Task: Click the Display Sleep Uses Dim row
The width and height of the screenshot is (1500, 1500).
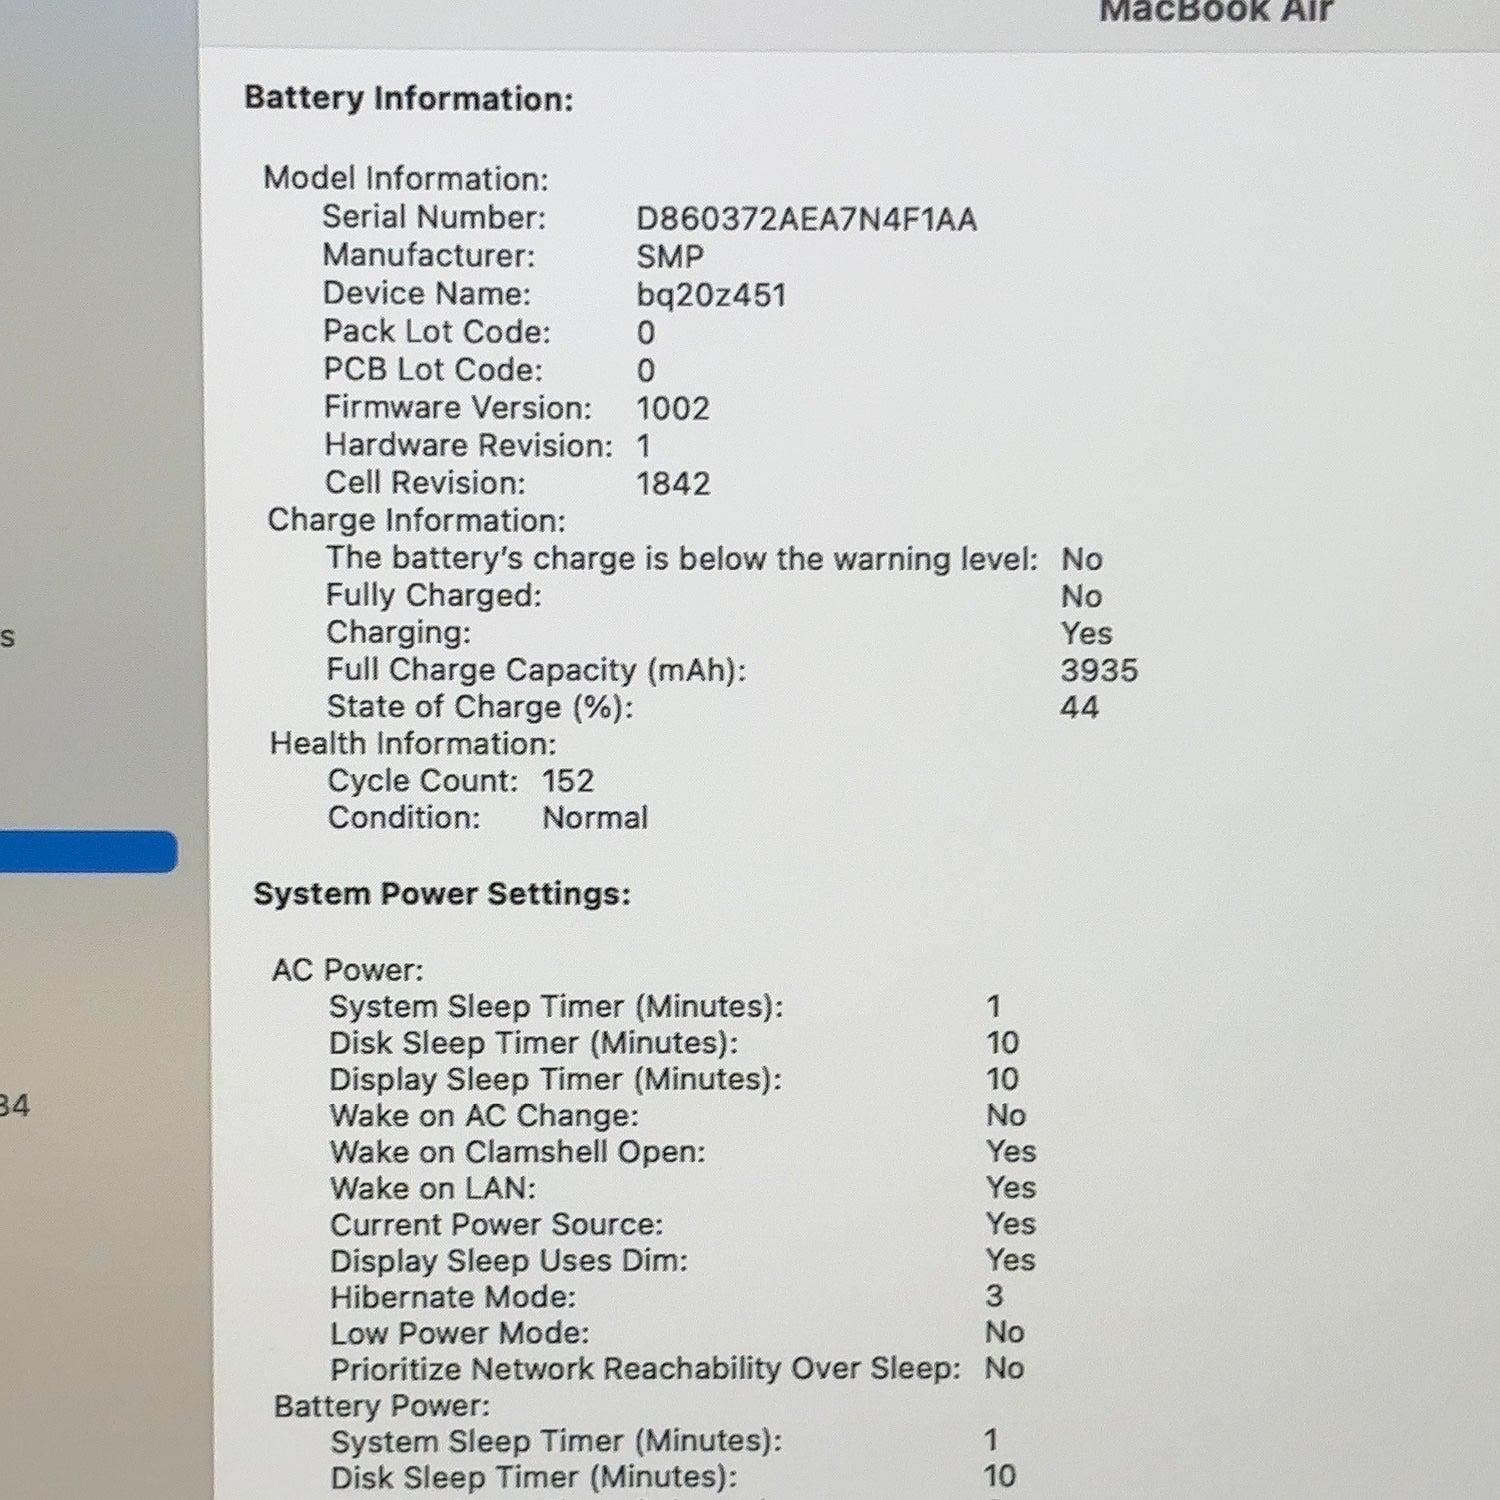Action: pos(683,1259)
